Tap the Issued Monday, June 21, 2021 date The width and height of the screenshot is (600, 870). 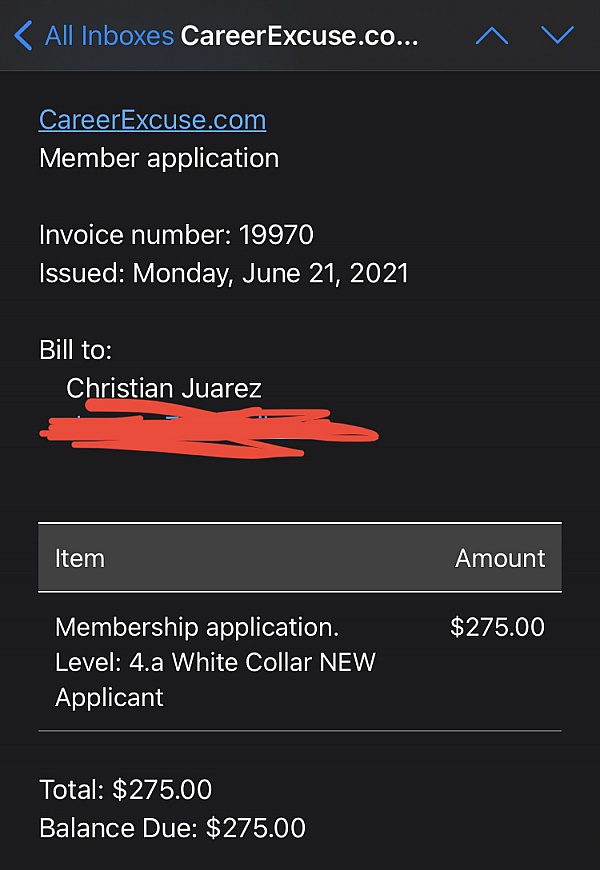tap(224, 274)
